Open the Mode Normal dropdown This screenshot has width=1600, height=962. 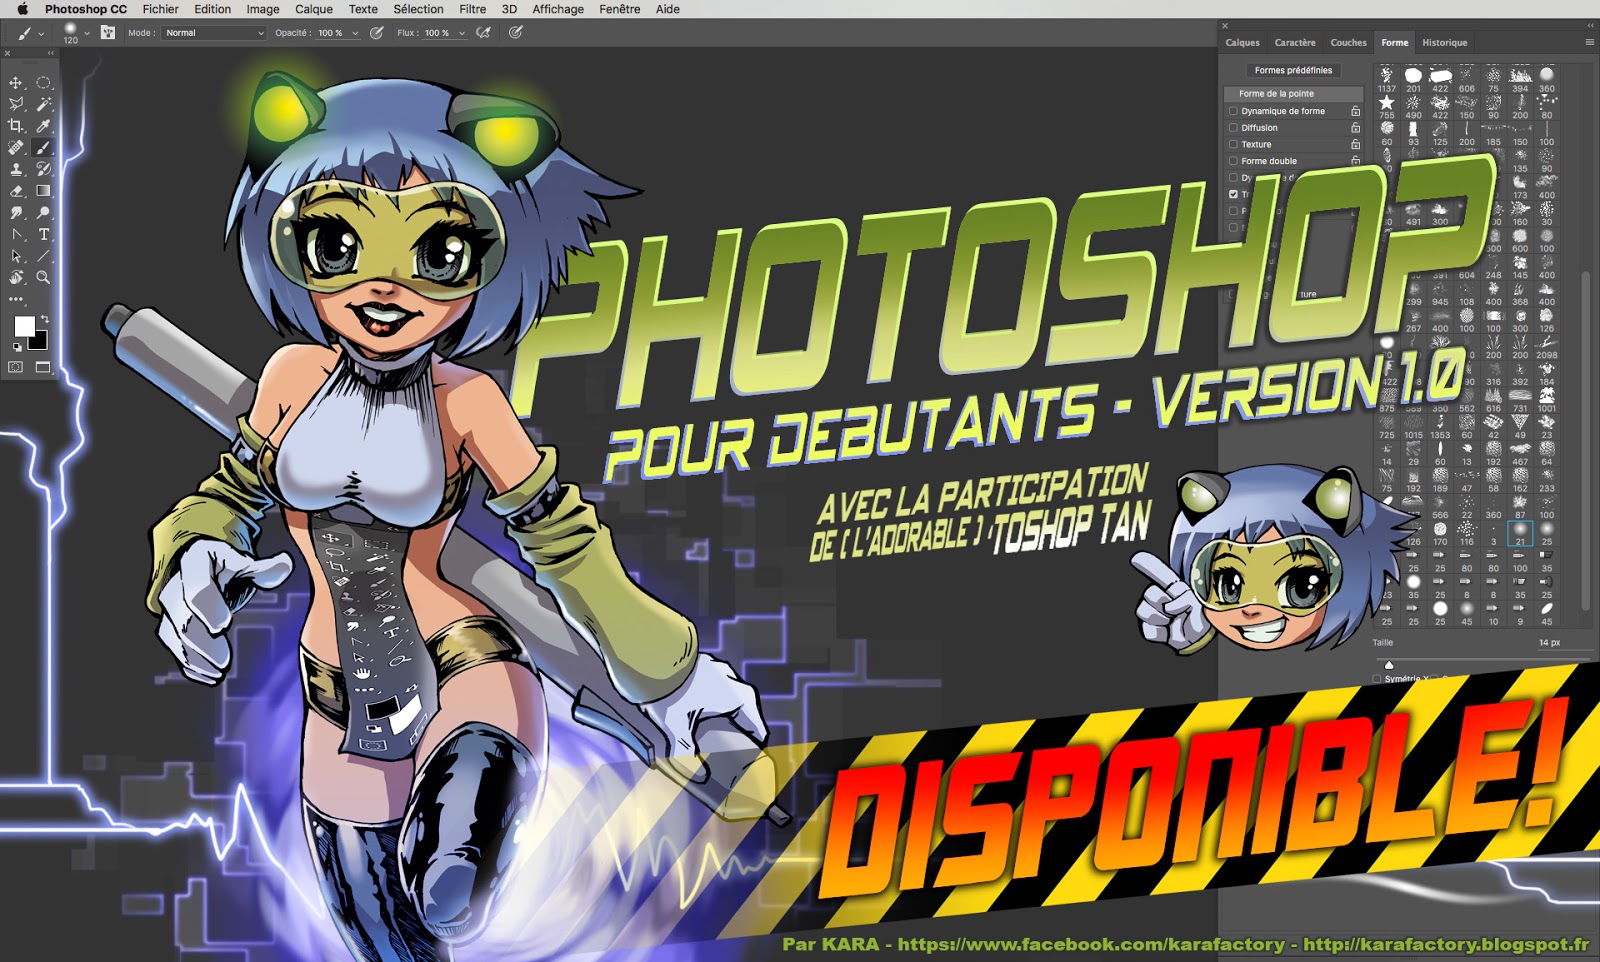(x=214, y=33)
